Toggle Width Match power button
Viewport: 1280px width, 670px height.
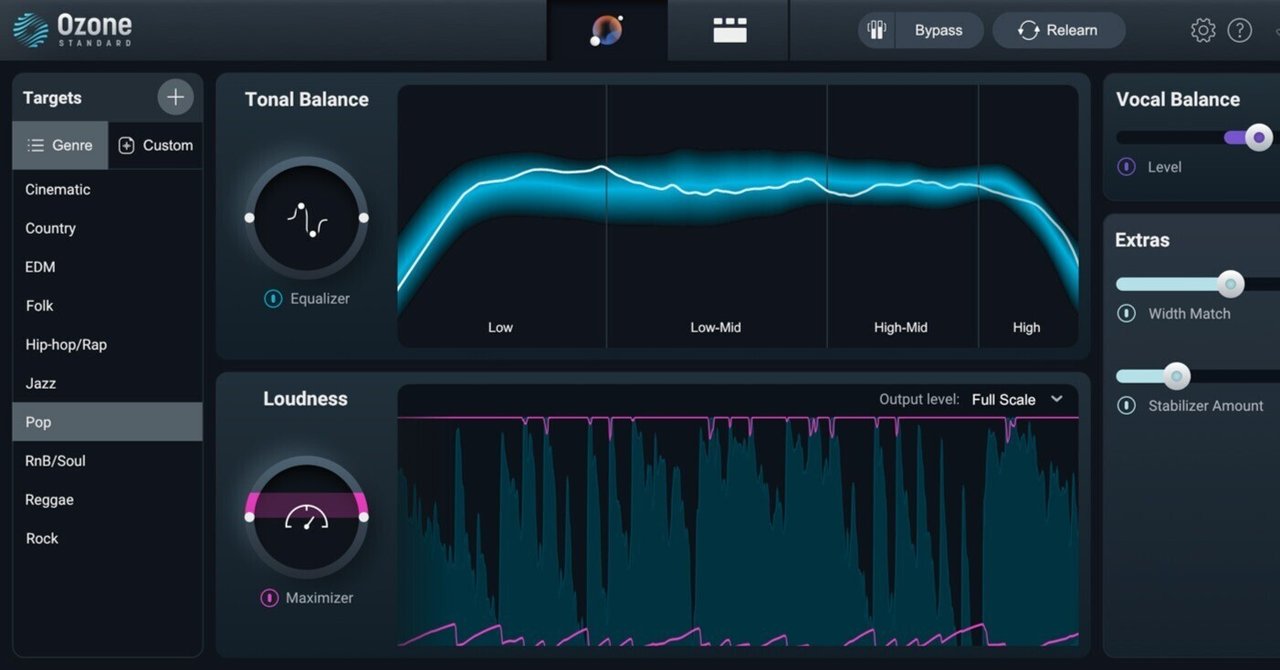tap(1126, 314)
